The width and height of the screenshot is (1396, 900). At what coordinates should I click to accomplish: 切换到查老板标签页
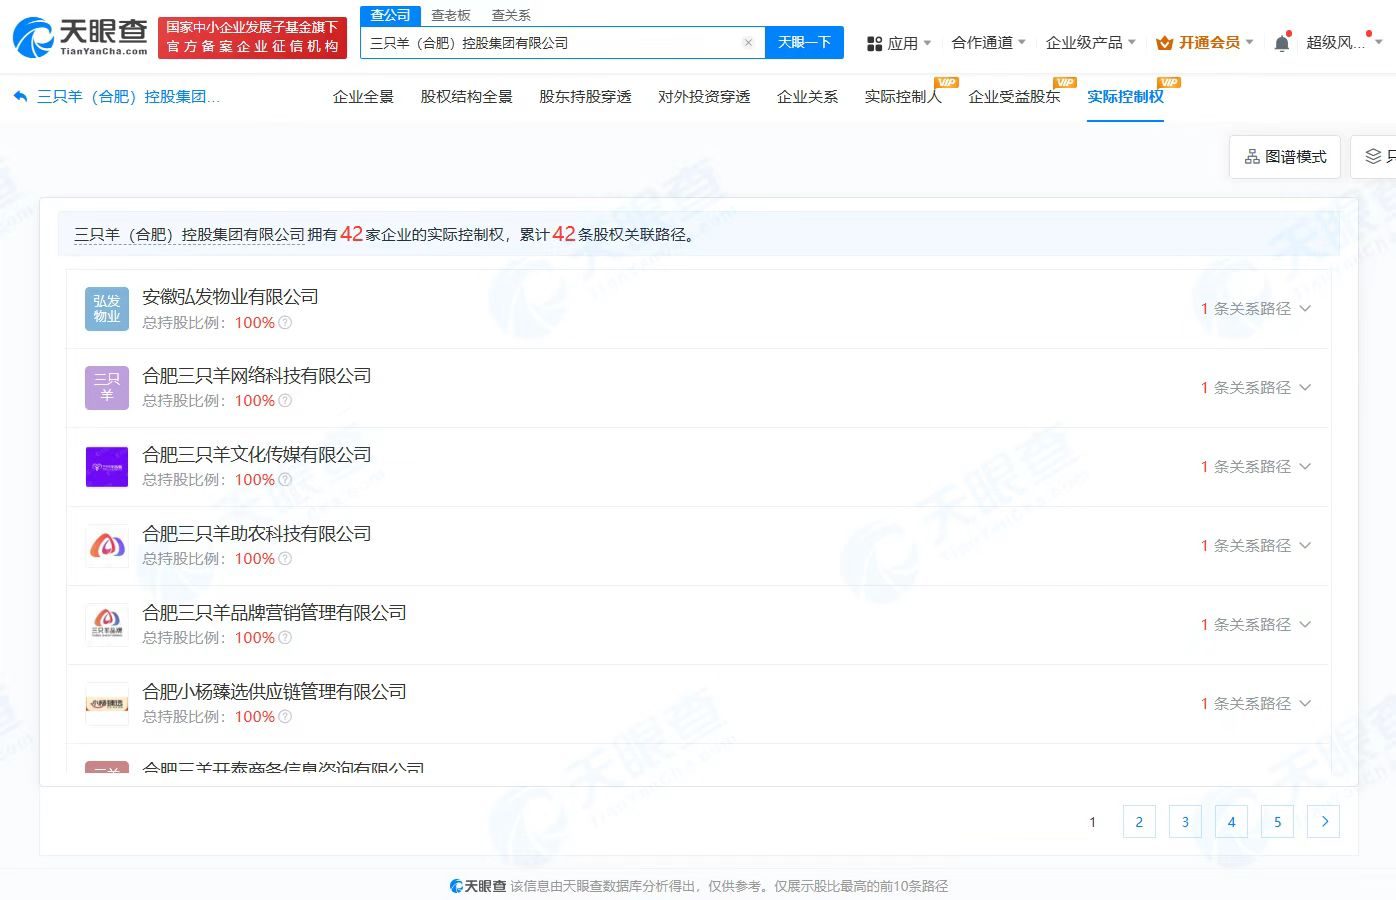tap(450, 15)
